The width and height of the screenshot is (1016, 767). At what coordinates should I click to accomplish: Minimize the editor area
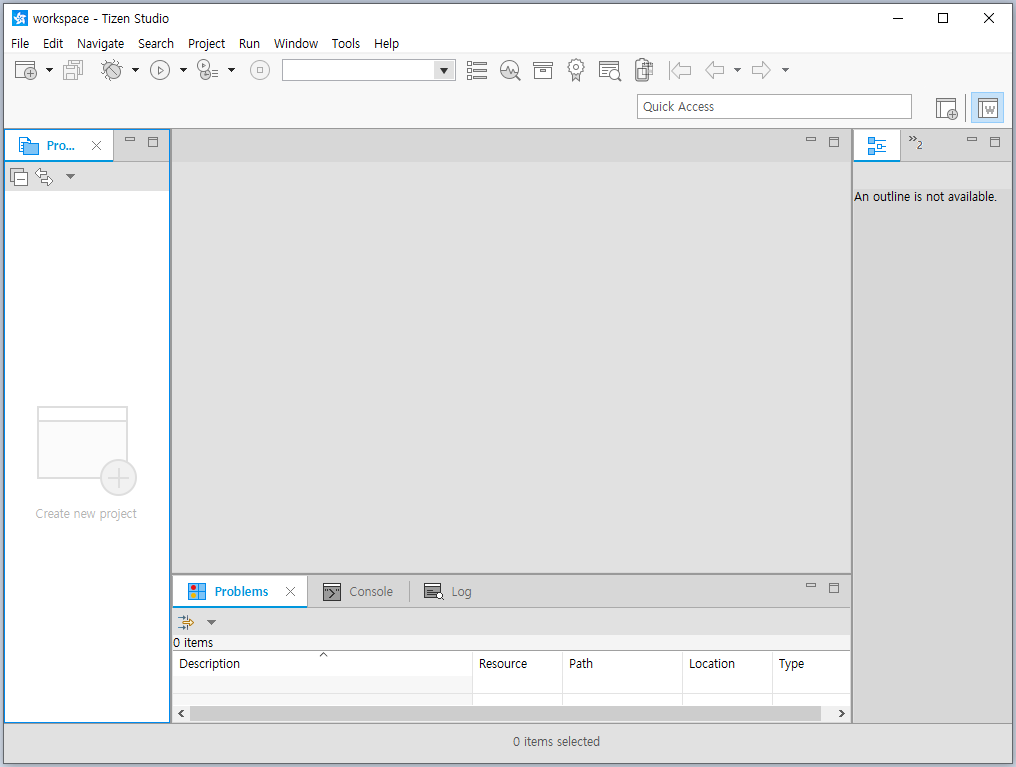point(811,139)
